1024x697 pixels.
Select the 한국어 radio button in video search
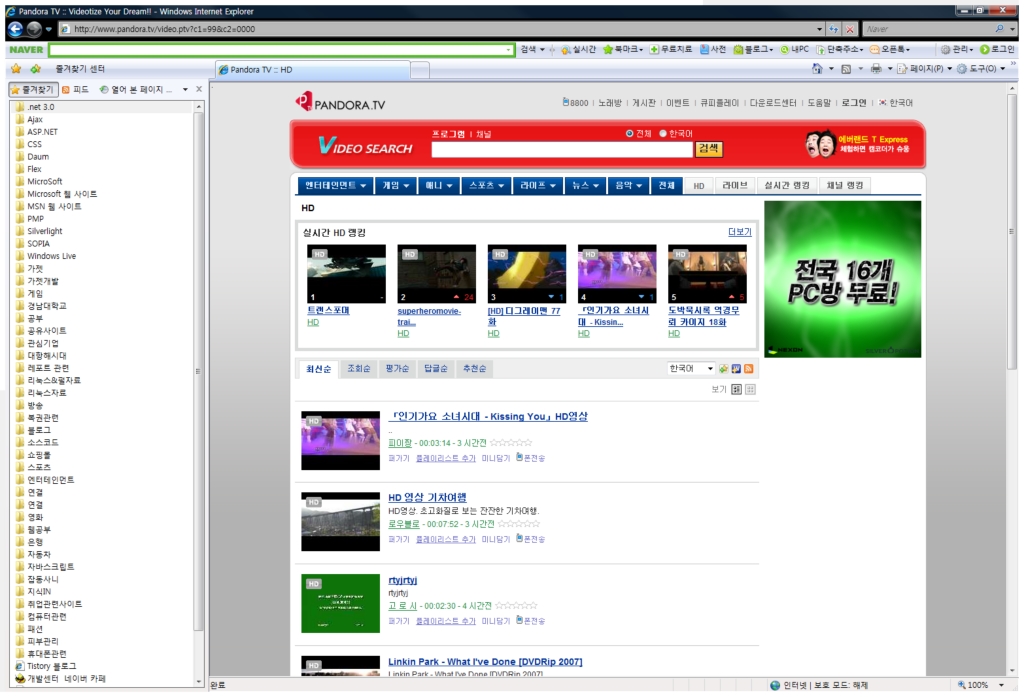click(663, 133)
